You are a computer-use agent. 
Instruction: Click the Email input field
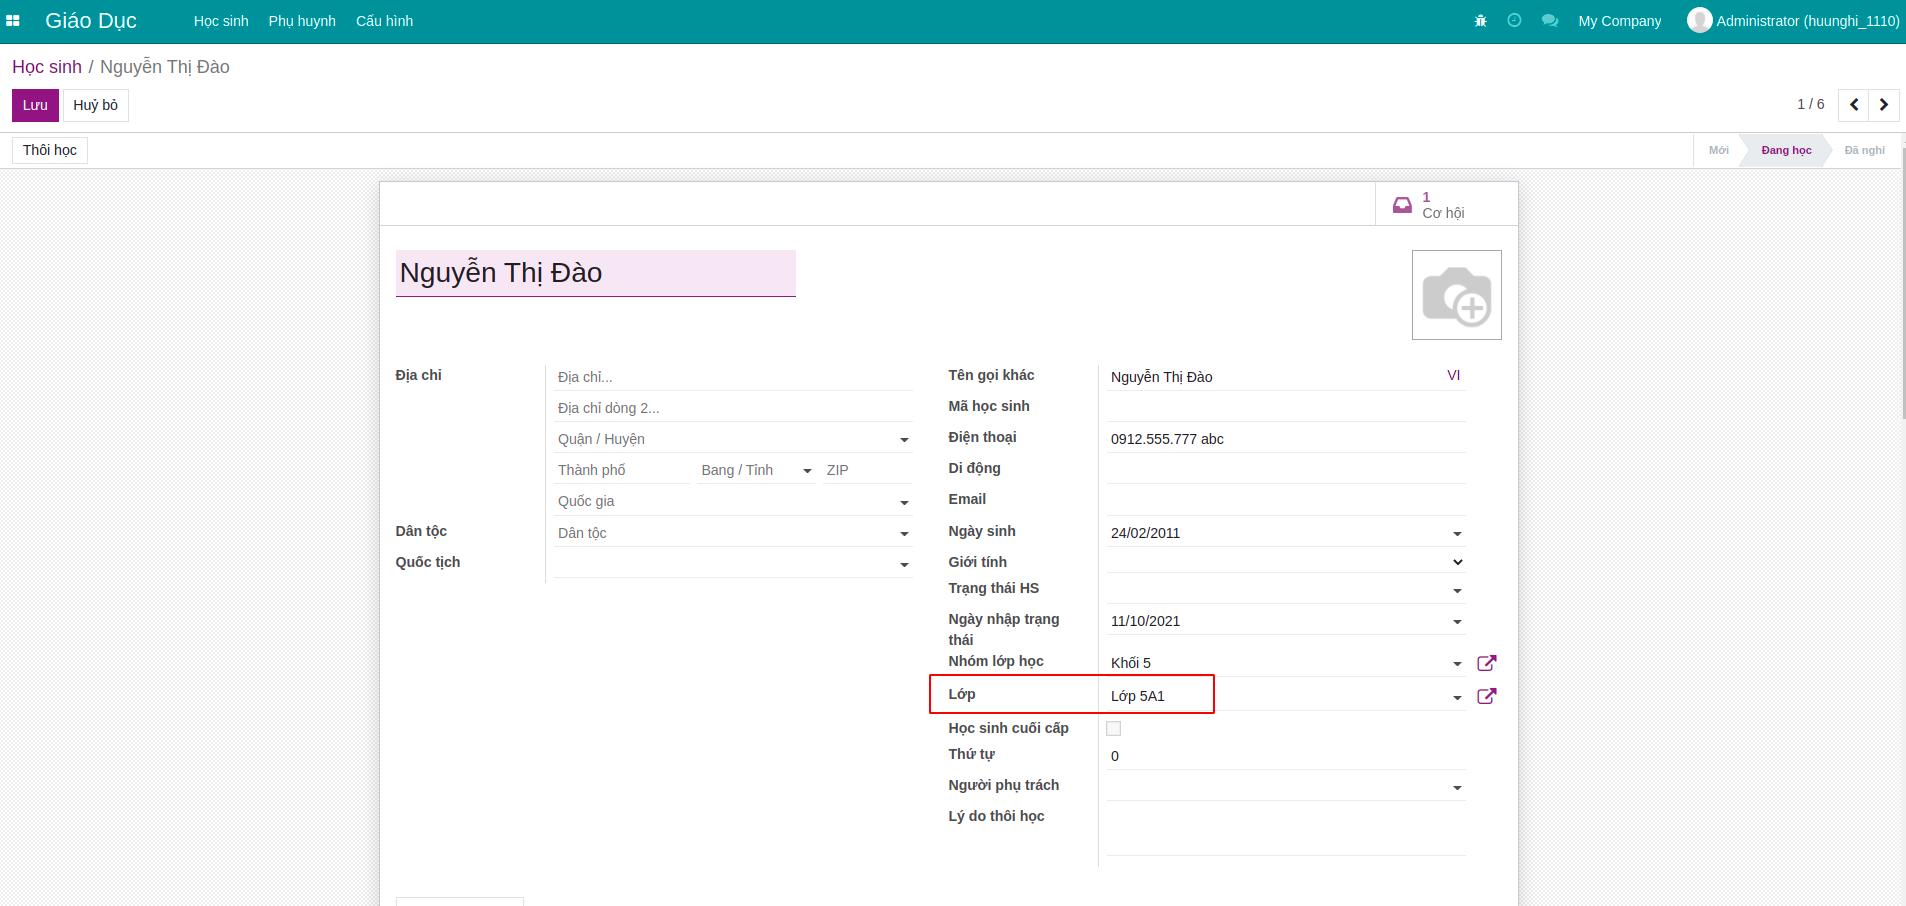tap(1285, 500)
